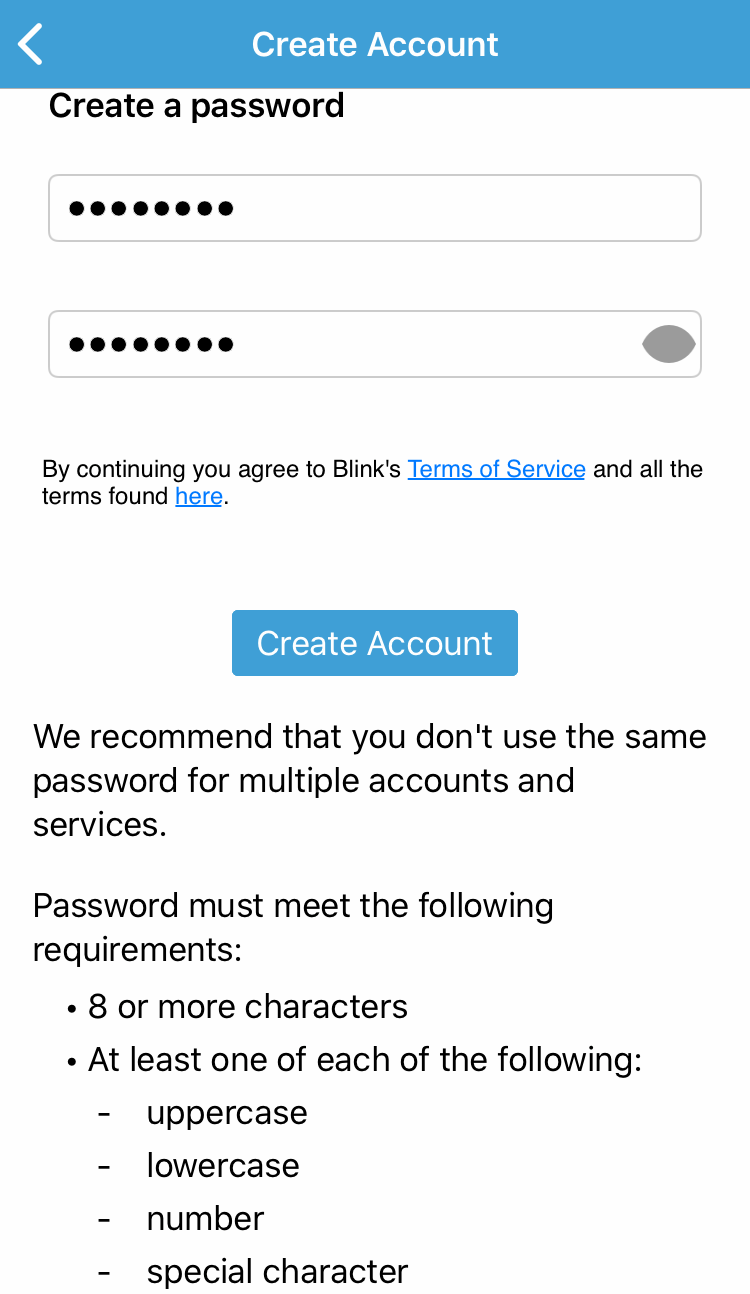
Task: Tap "At least one of each" bullet
Action: click(x=365, y=1059)
